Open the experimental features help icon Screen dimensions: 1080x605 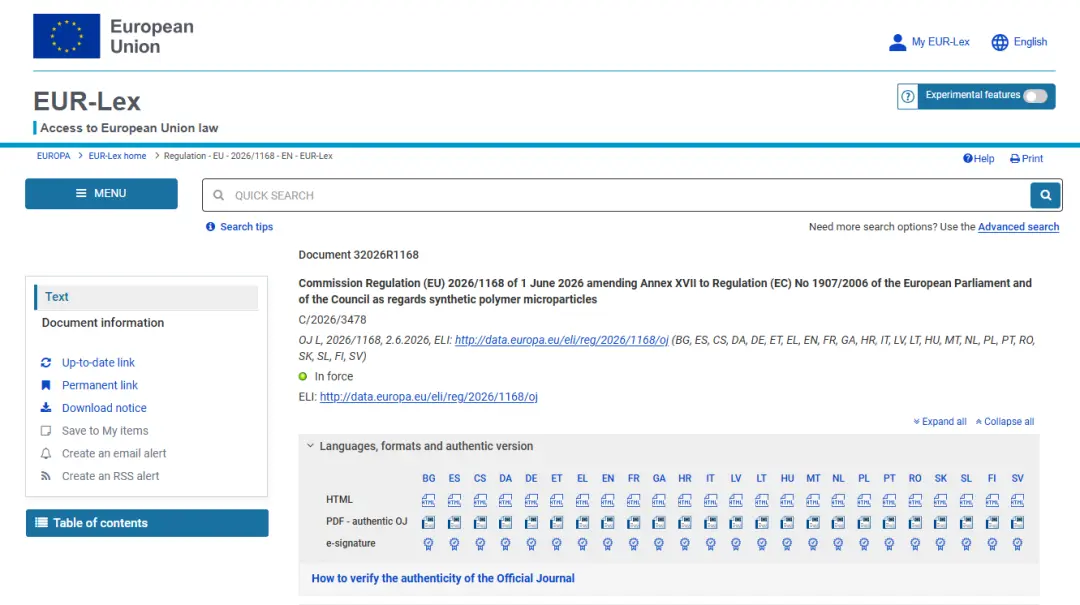coord(908,96)
